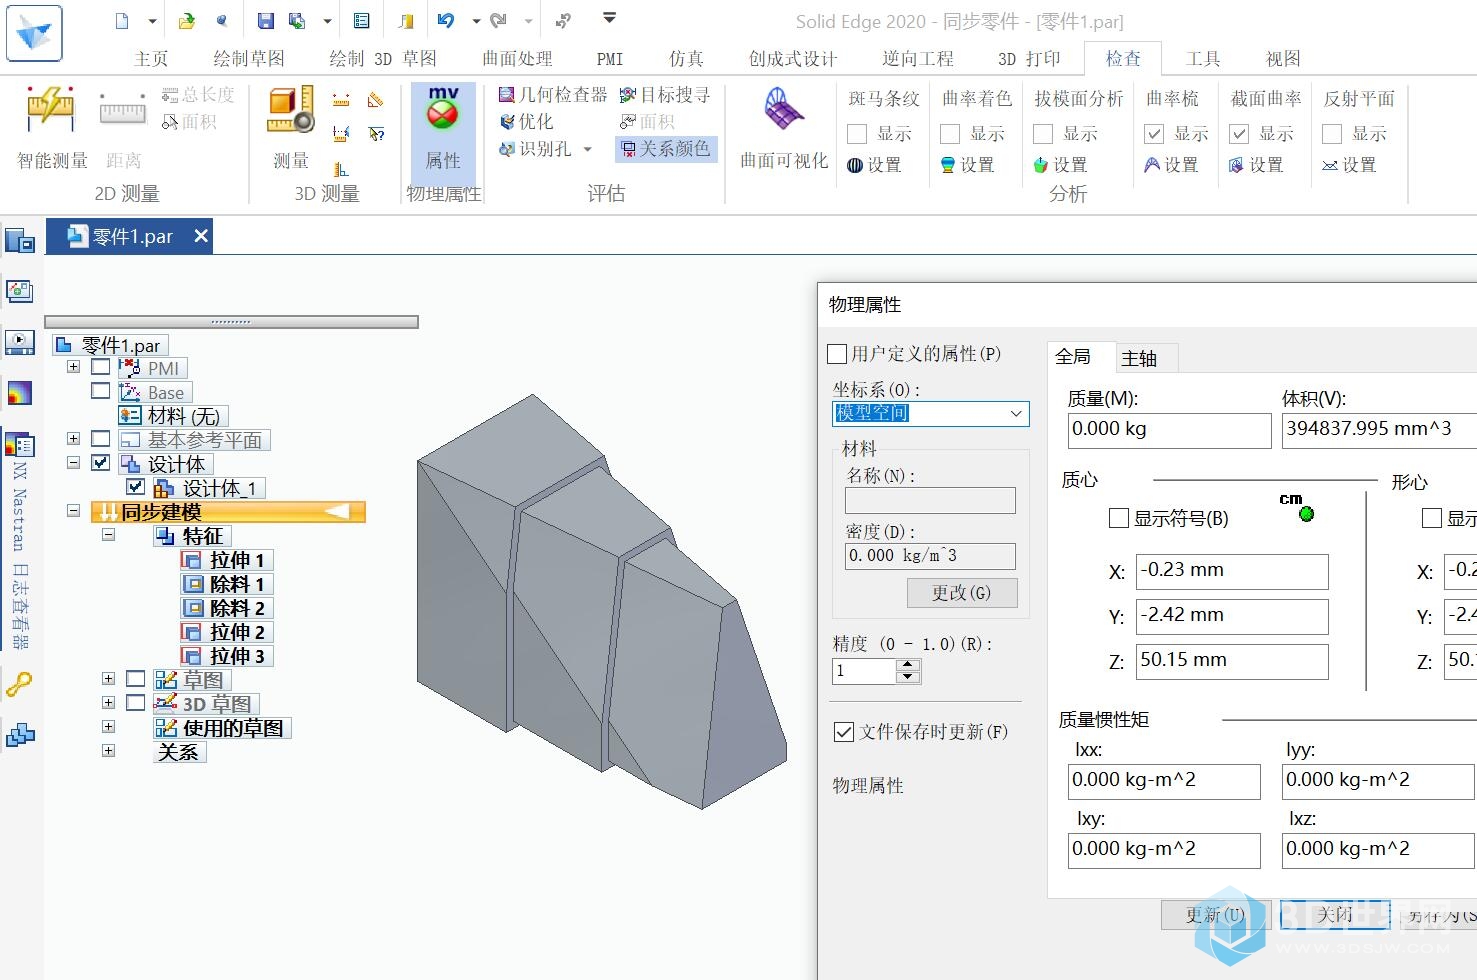Click the PathFinder panel grip bar
Image resolution: width=1477 pixels, height=980 pixels.
click(x=231, y=322)
